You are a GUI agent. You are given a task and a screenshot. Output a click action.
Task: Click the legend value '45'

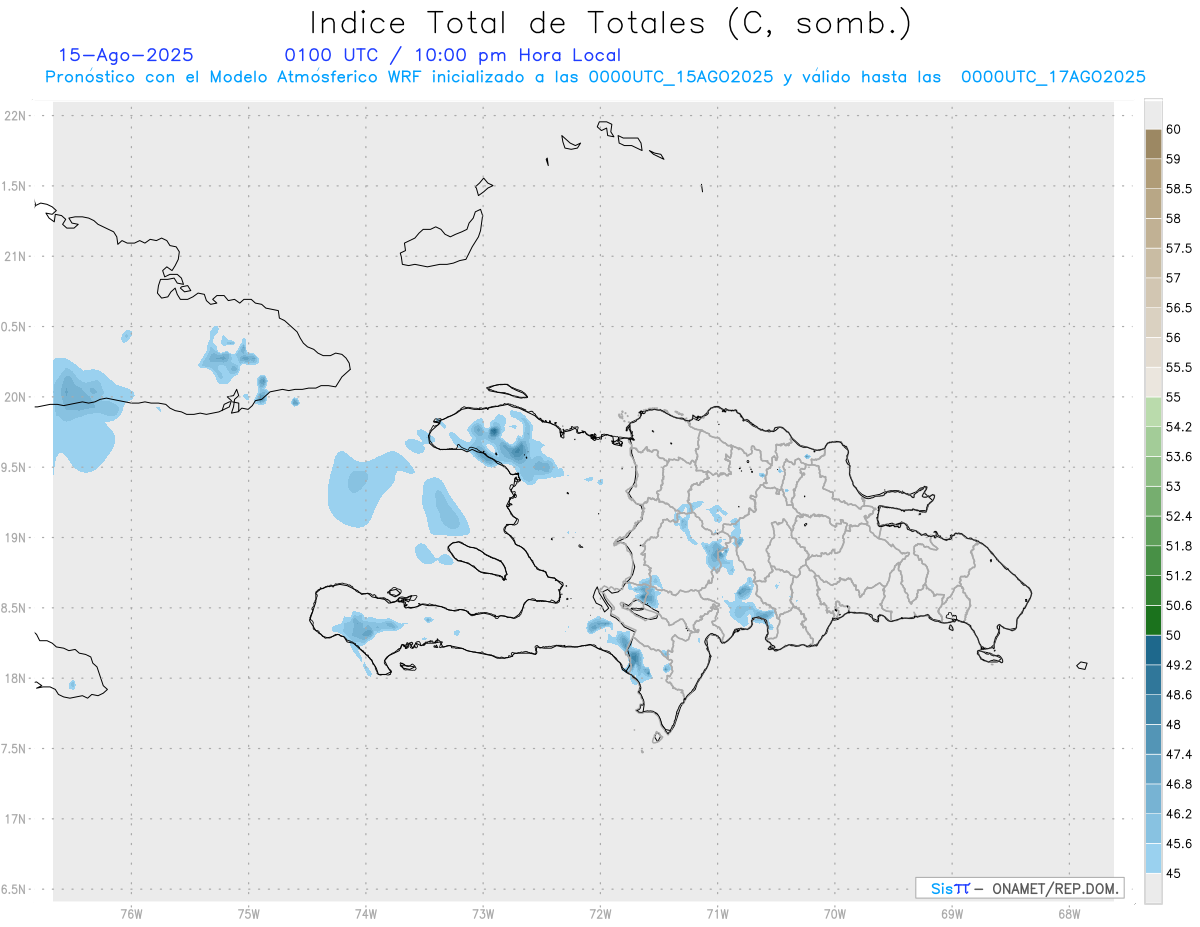1173,873
